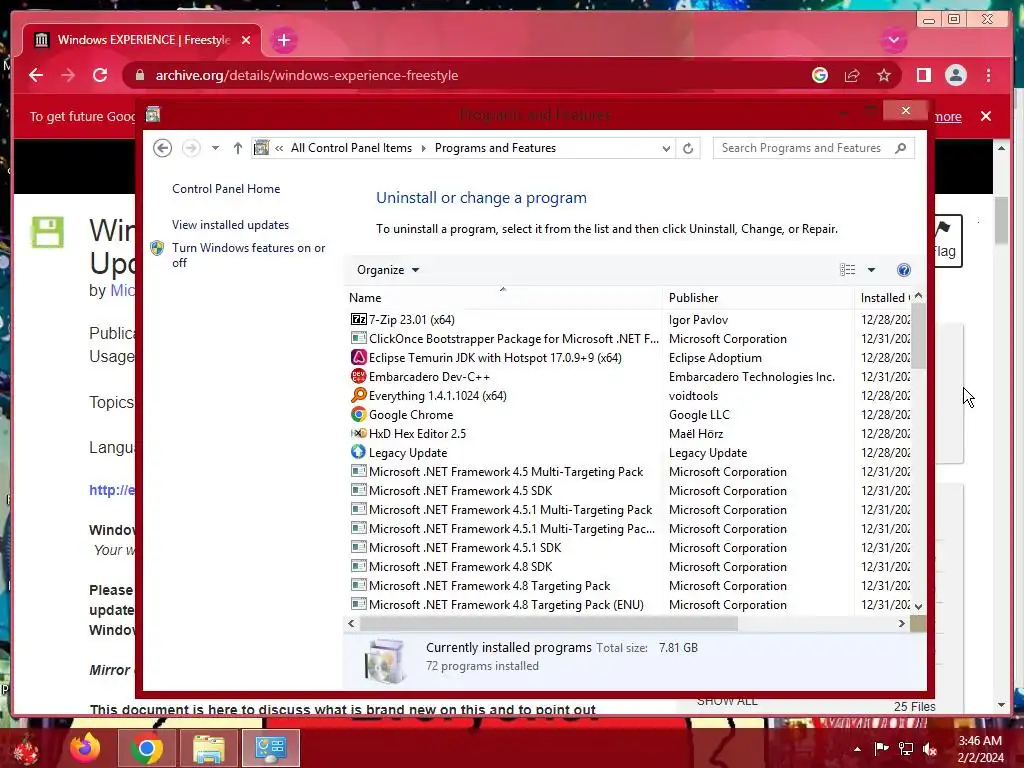Screen dimensions: 1024x768
Task: Click the muted volume tray icon
Action: [x=930, y=749]
